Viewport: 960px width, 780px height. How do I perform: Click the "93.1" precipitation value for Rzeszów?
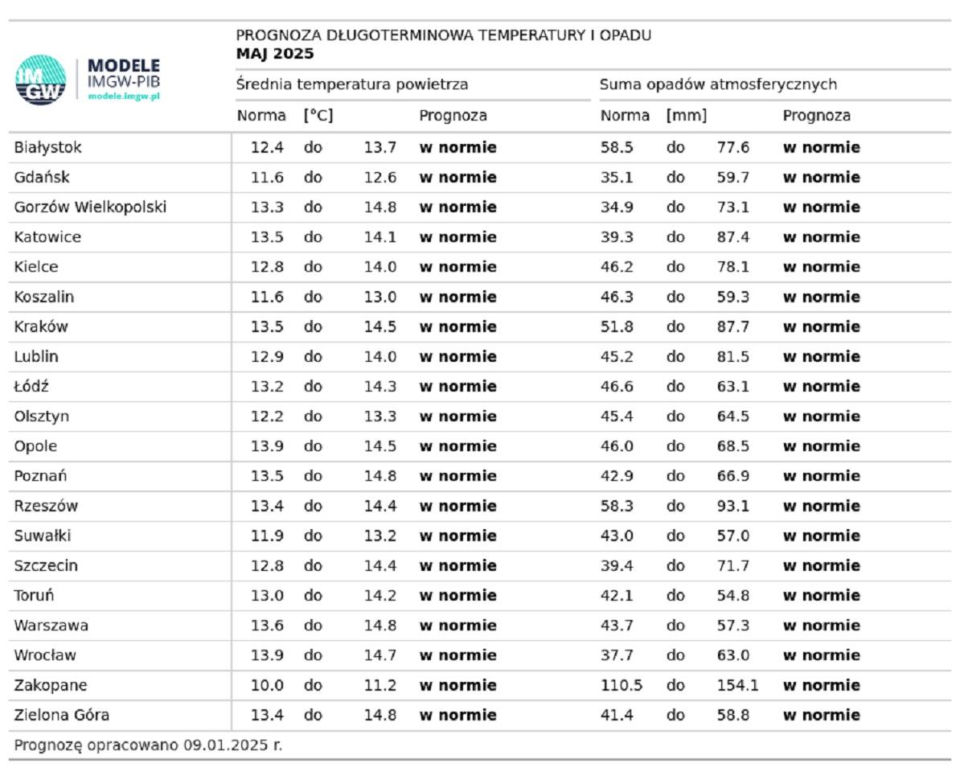click(x=733, y=506)
